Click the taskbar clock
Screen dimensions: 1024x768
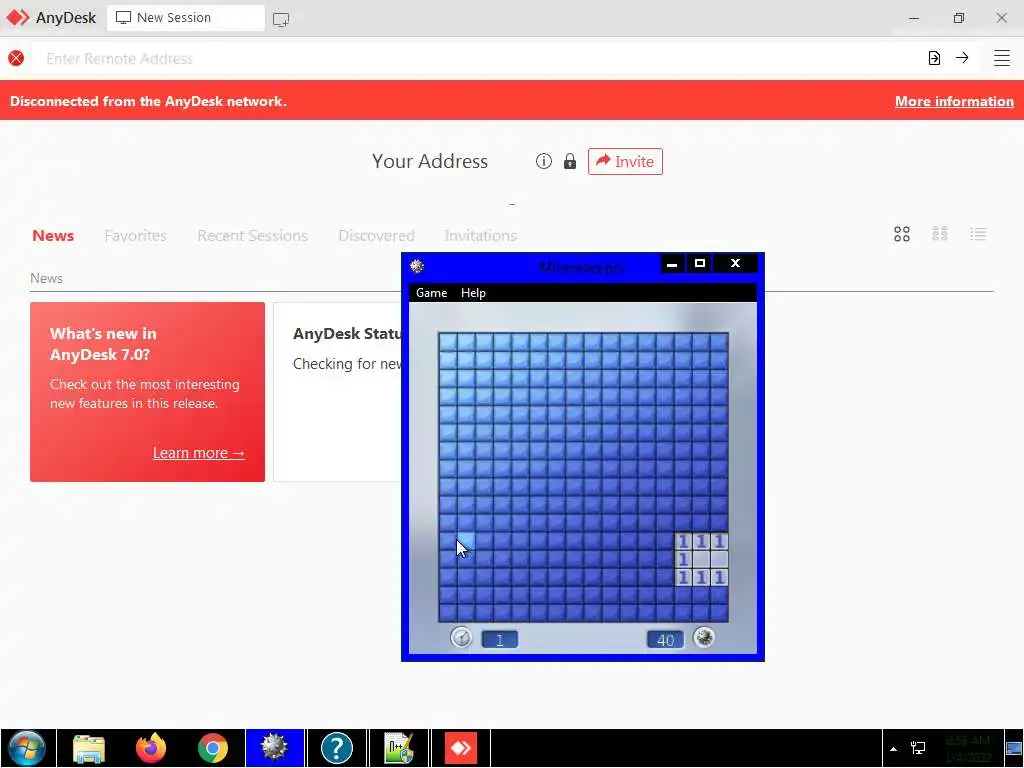pyautogui.click(x=968, y=748)
